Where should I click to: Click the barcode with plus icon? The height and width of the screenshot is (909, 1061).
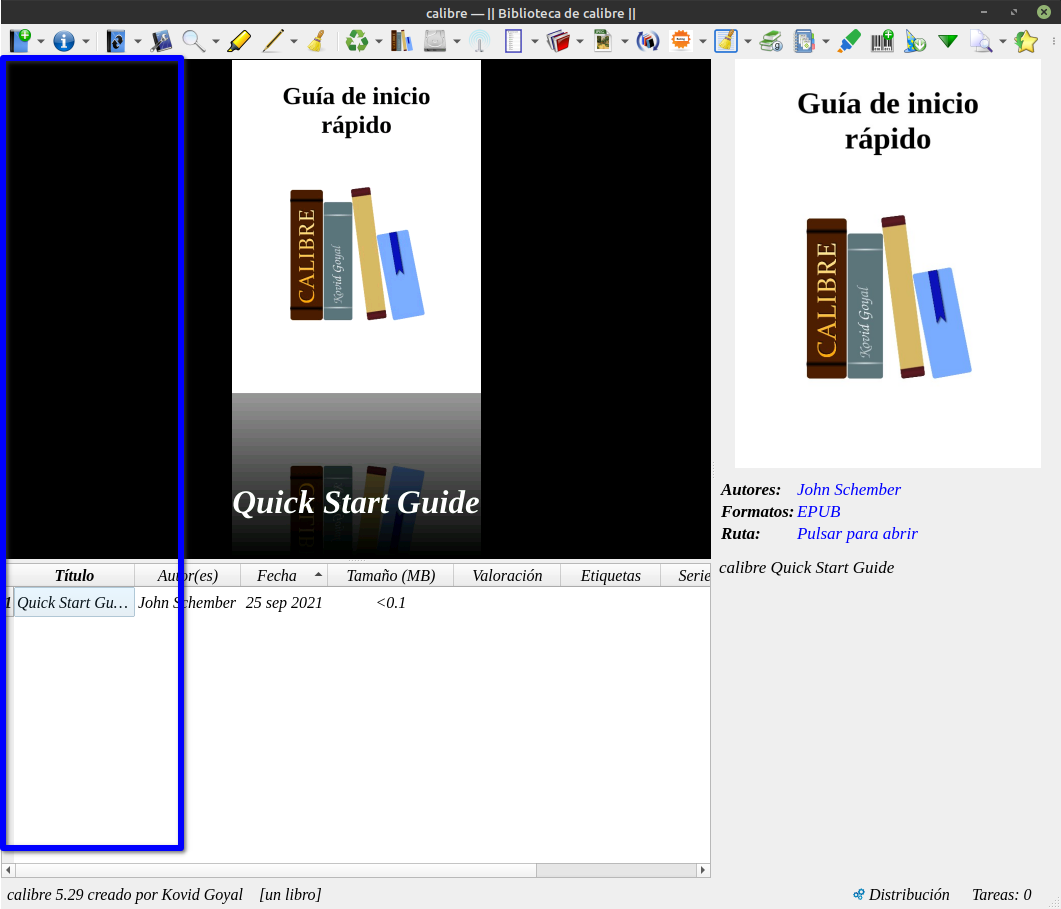(x=882, y=41)
